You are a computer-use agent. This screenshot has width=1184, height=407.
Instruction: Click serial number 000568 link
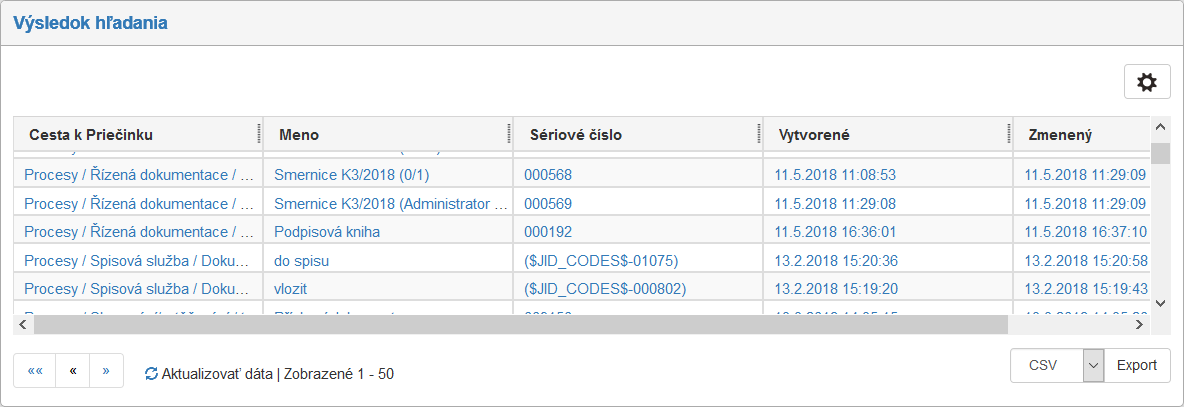click(547, 175)
